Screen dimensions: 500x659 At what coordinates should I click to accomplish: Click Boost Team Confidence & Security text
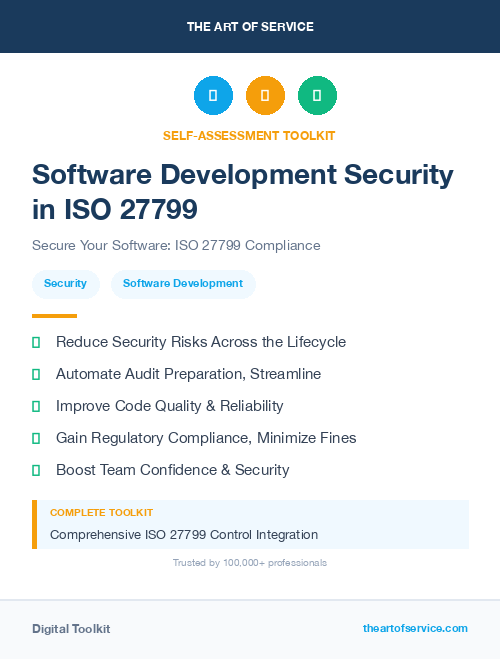tap(173, 470)
